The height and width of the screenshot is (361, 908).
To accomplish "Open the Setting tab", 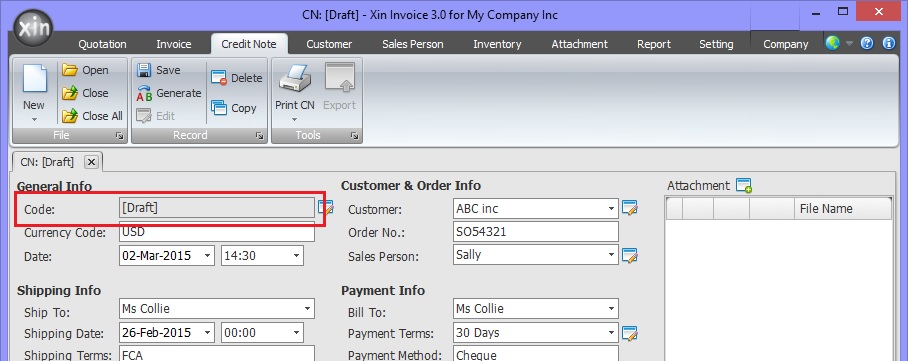I will pyautogui.click(x=716, y=44).
